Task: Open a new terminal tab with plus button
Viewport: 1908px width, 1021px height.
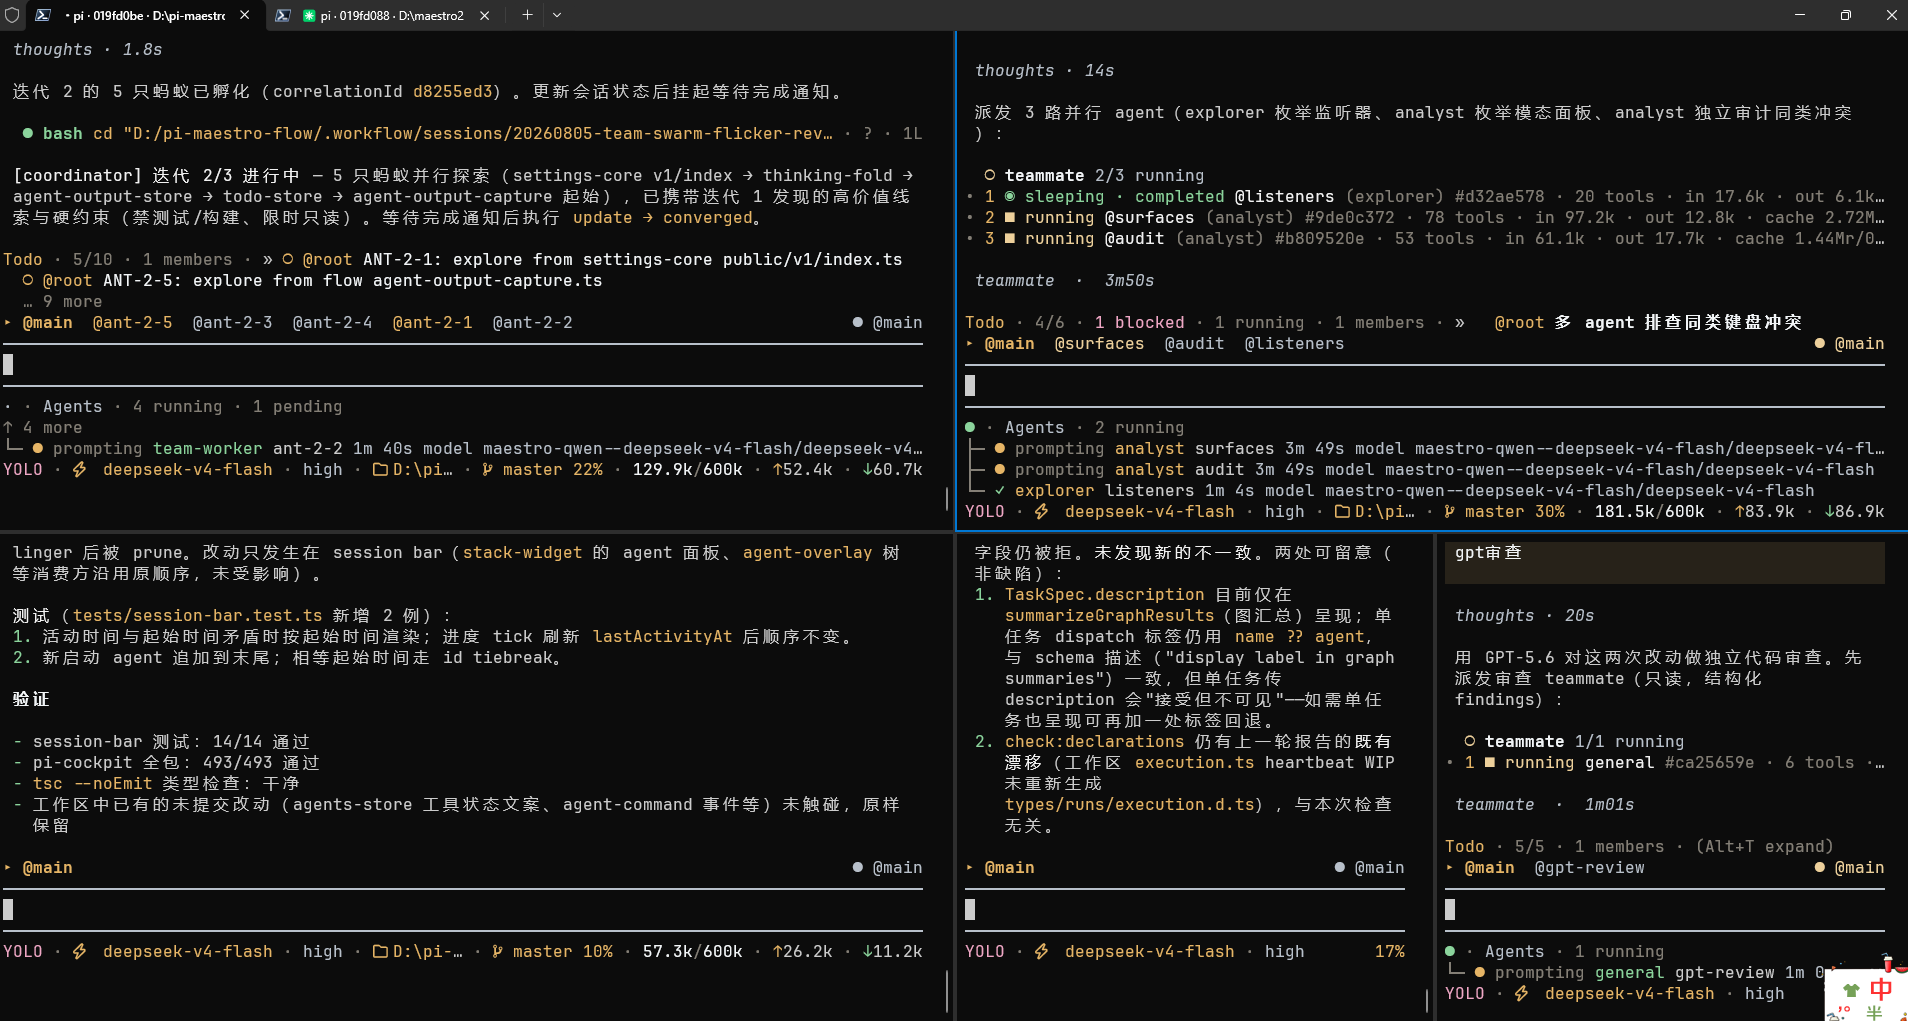Action: point(527,15)
